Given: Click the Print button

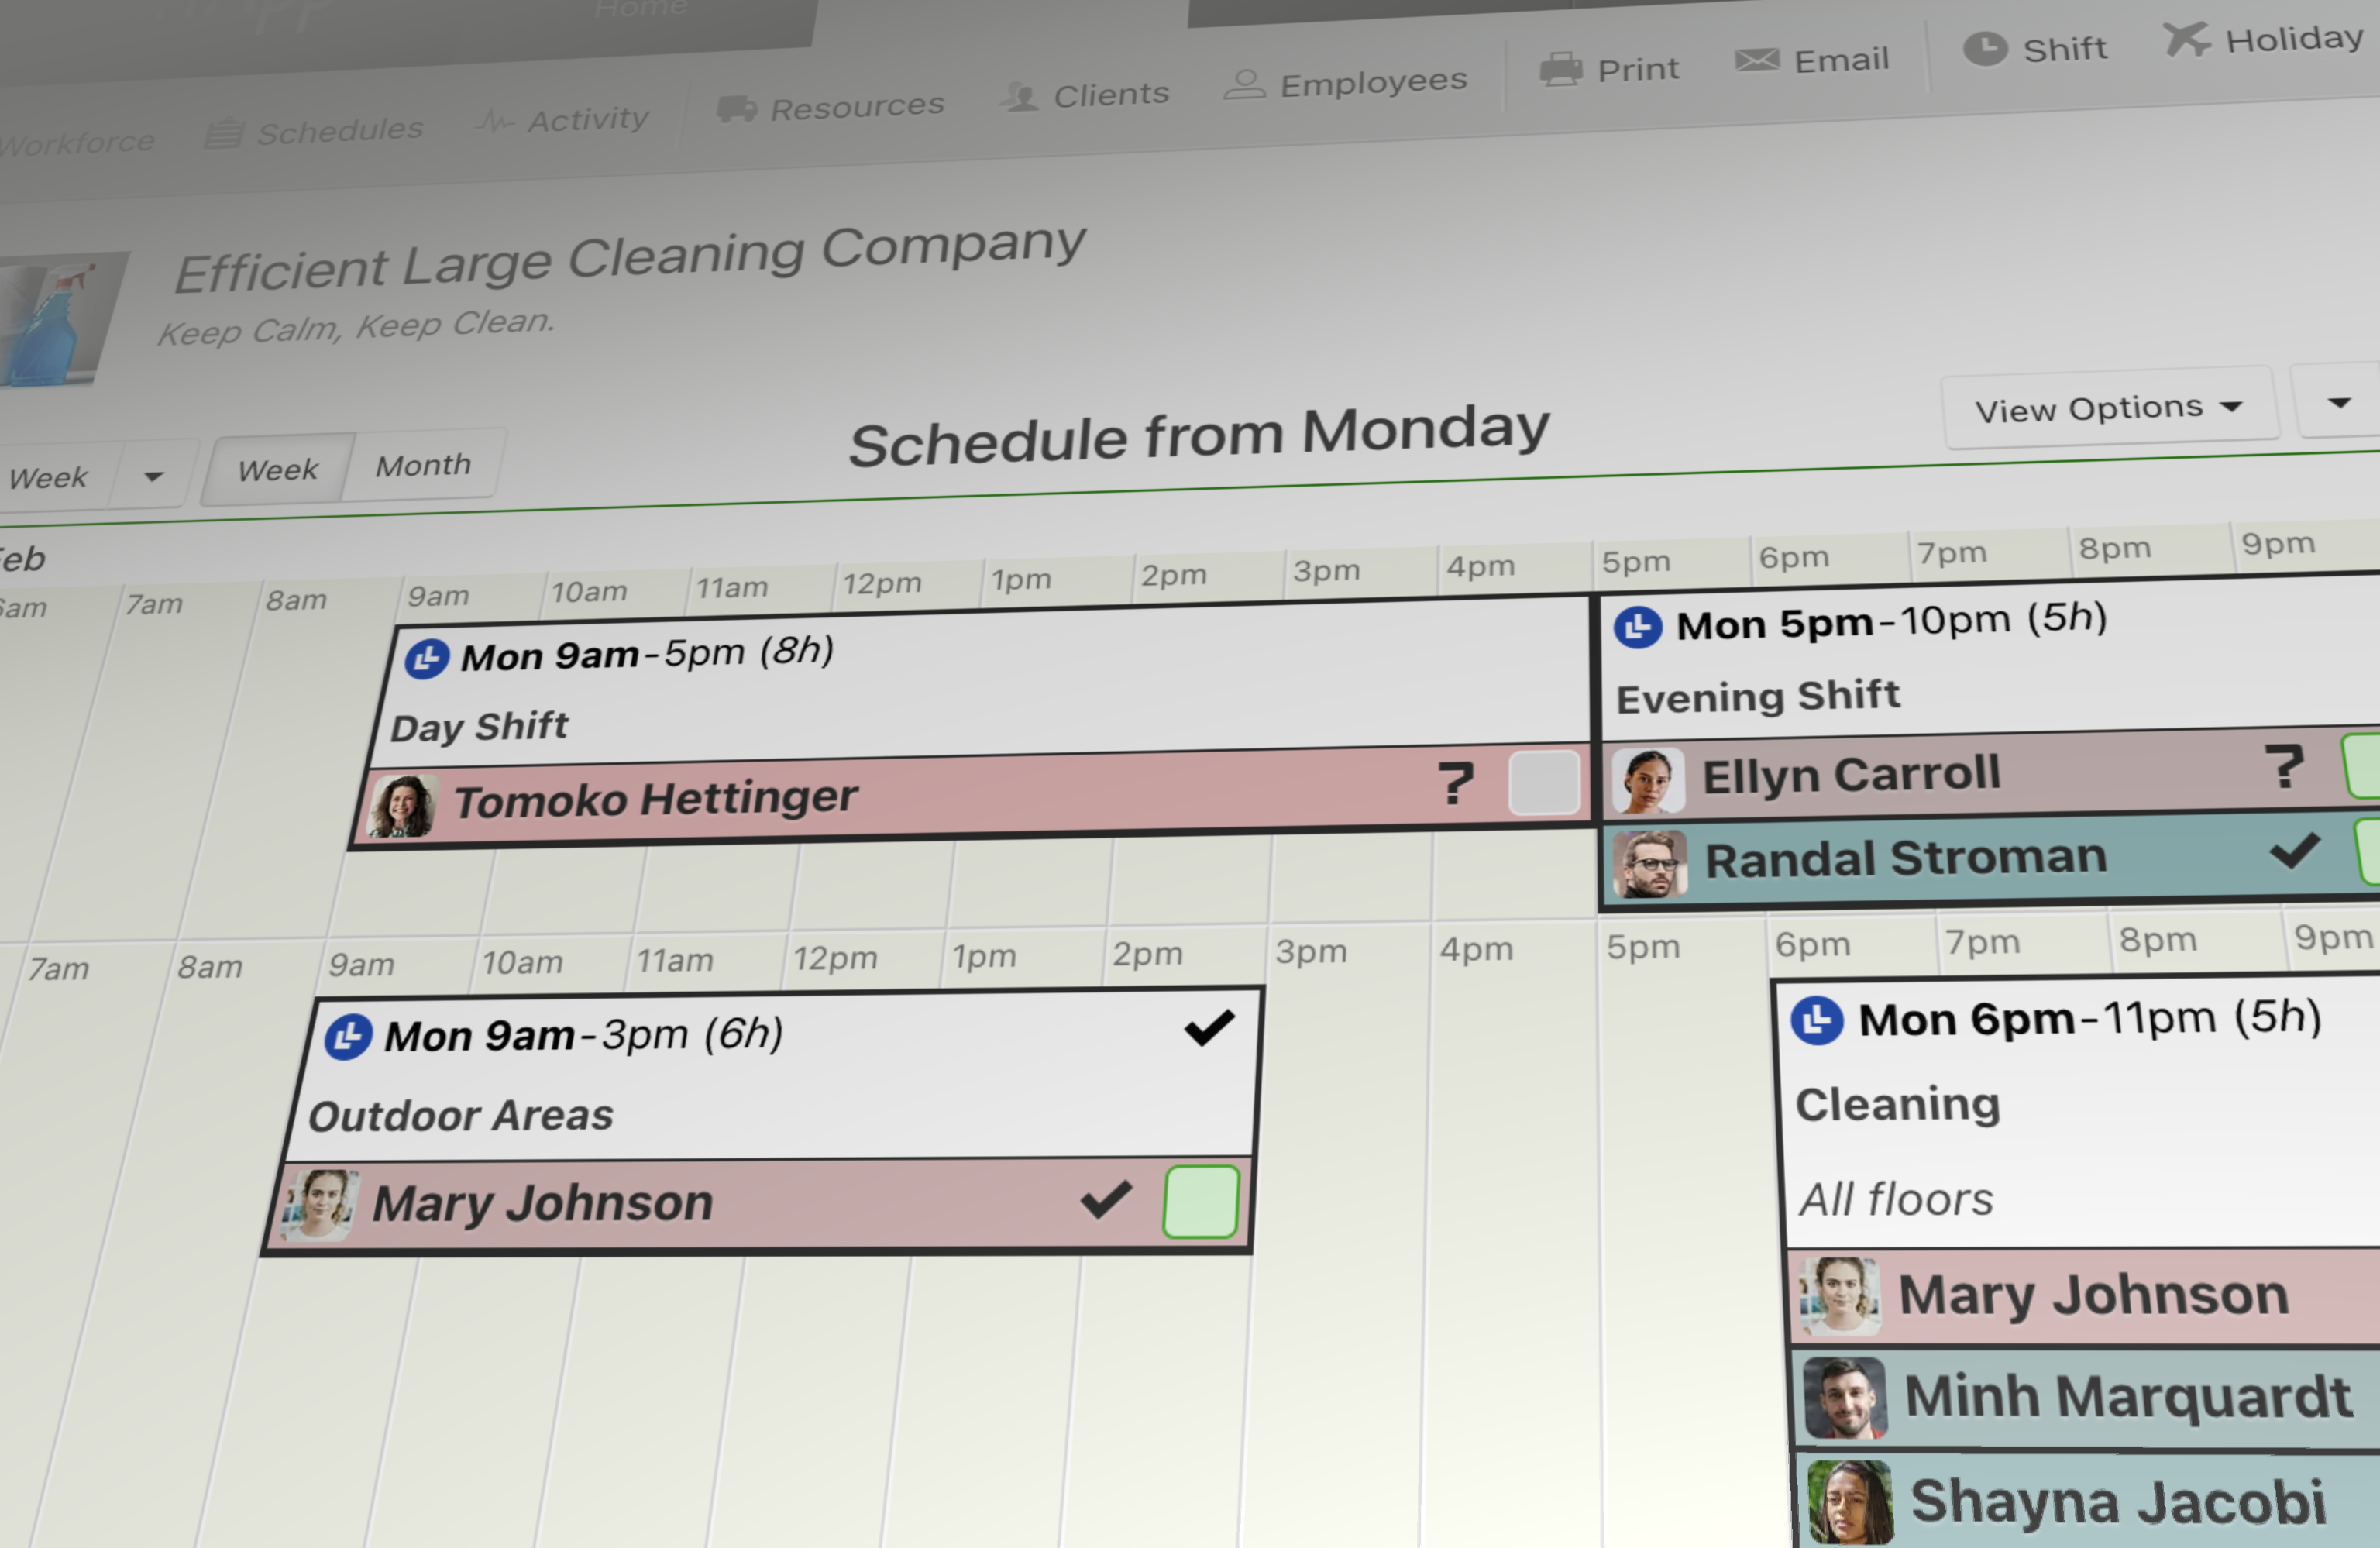Looking at the screenshot, I should click(x=1610, y=69).
